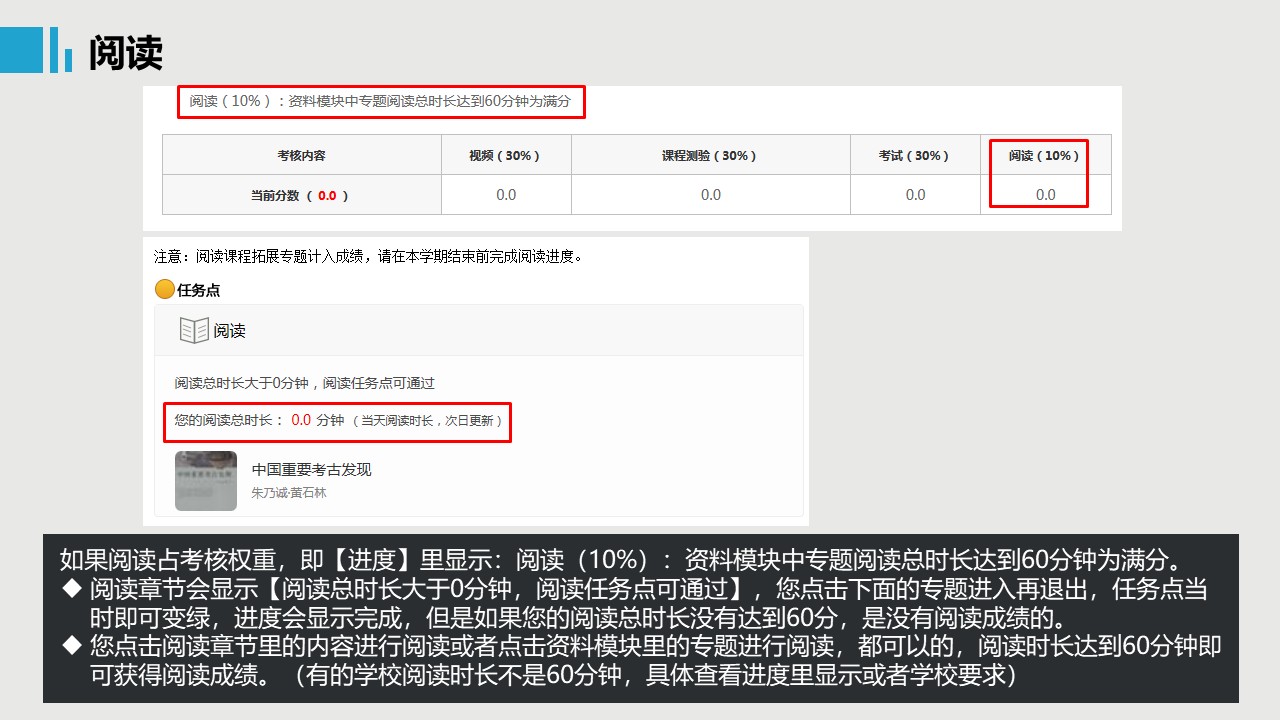The height and width of the screenshot is (720, 1280).
Task: Click the author name 朱乃诚·黄石林
Action: 289,493
